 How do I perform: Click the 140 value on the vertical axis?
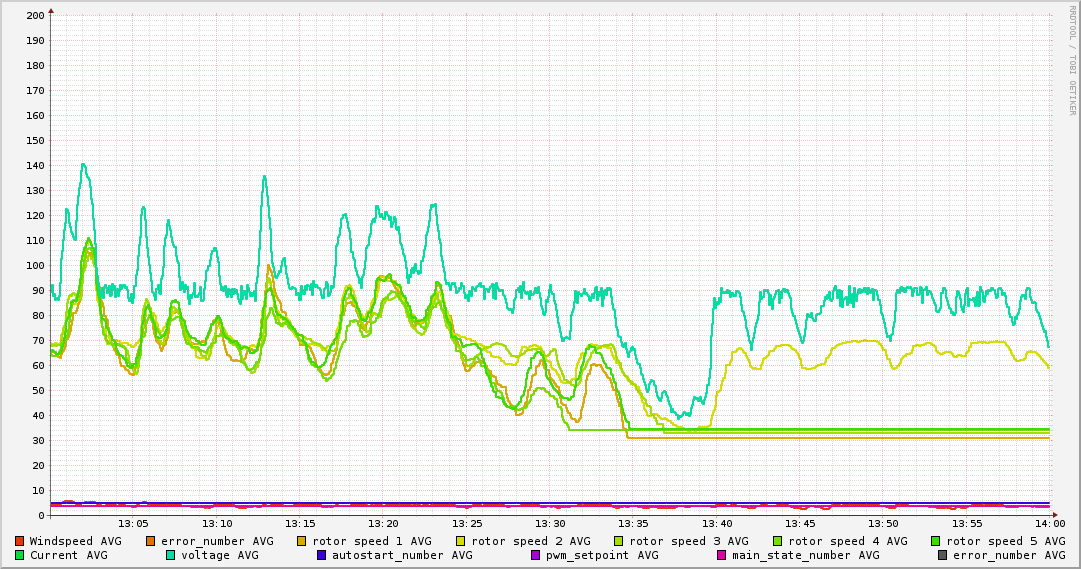click(x=35, y=166)
